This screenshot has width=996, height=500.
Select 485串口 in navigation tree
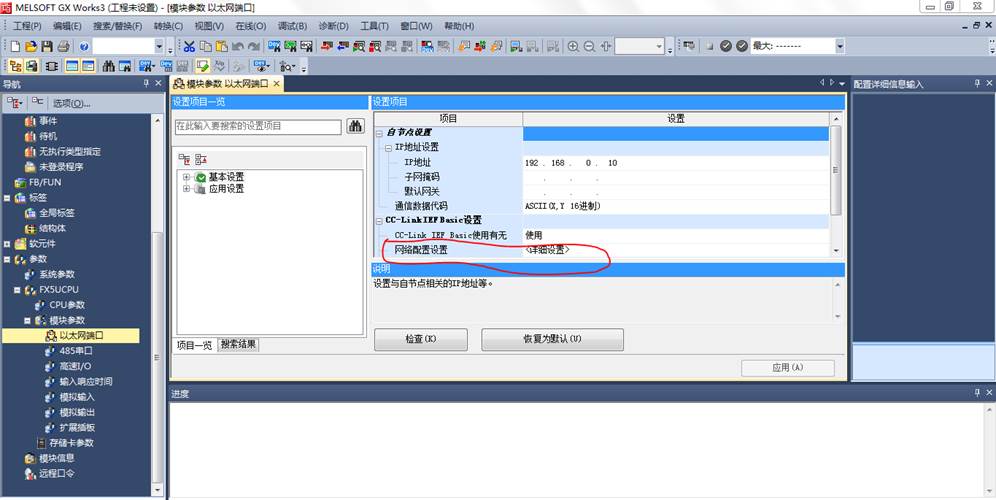click(x=76, y=351)
